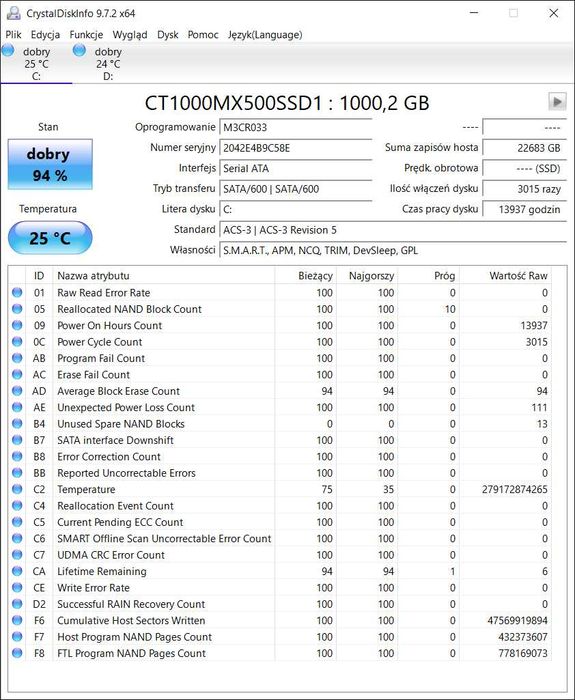
Task: Click status icon for Erase Fail Count
Action: [x=17, y=374]
